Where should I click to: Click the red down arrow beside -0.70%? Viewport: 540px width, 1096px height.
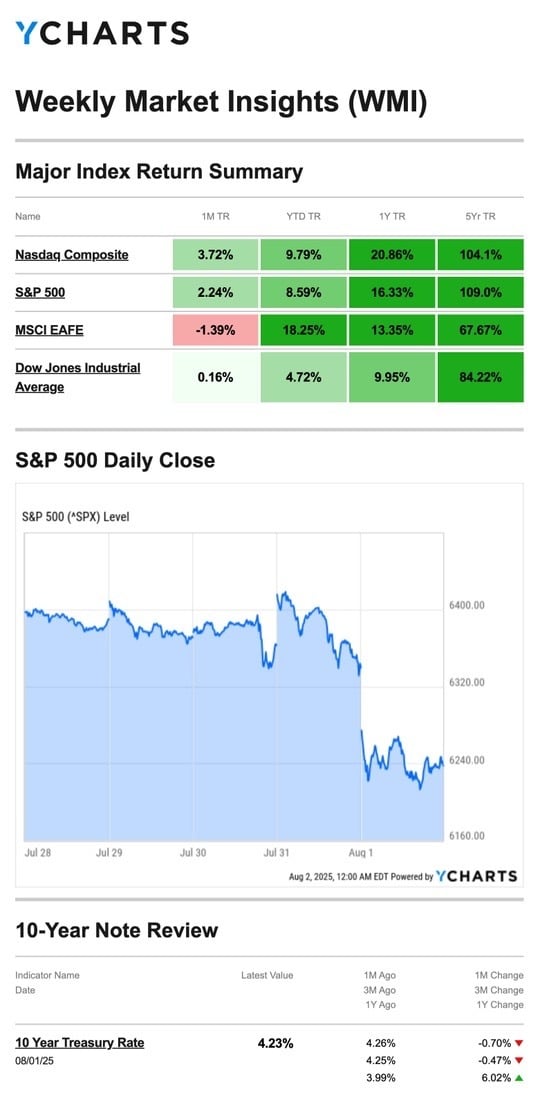coord(518,1044)
